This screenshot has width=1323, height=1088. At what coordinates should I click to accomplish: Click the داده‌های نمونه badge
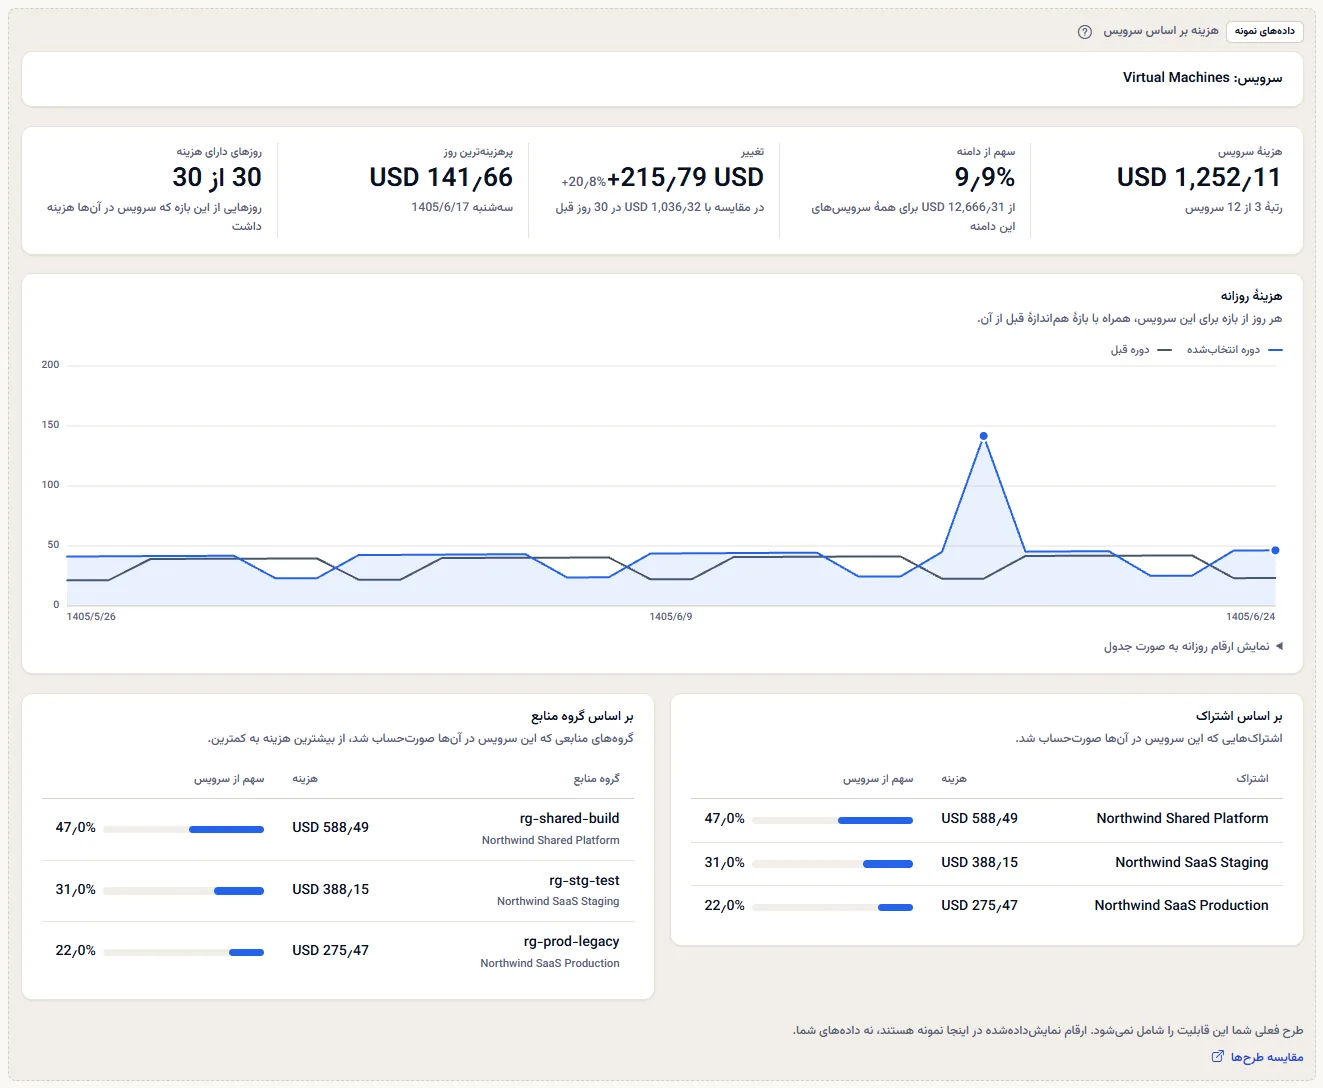click(x=1264, y=31)
